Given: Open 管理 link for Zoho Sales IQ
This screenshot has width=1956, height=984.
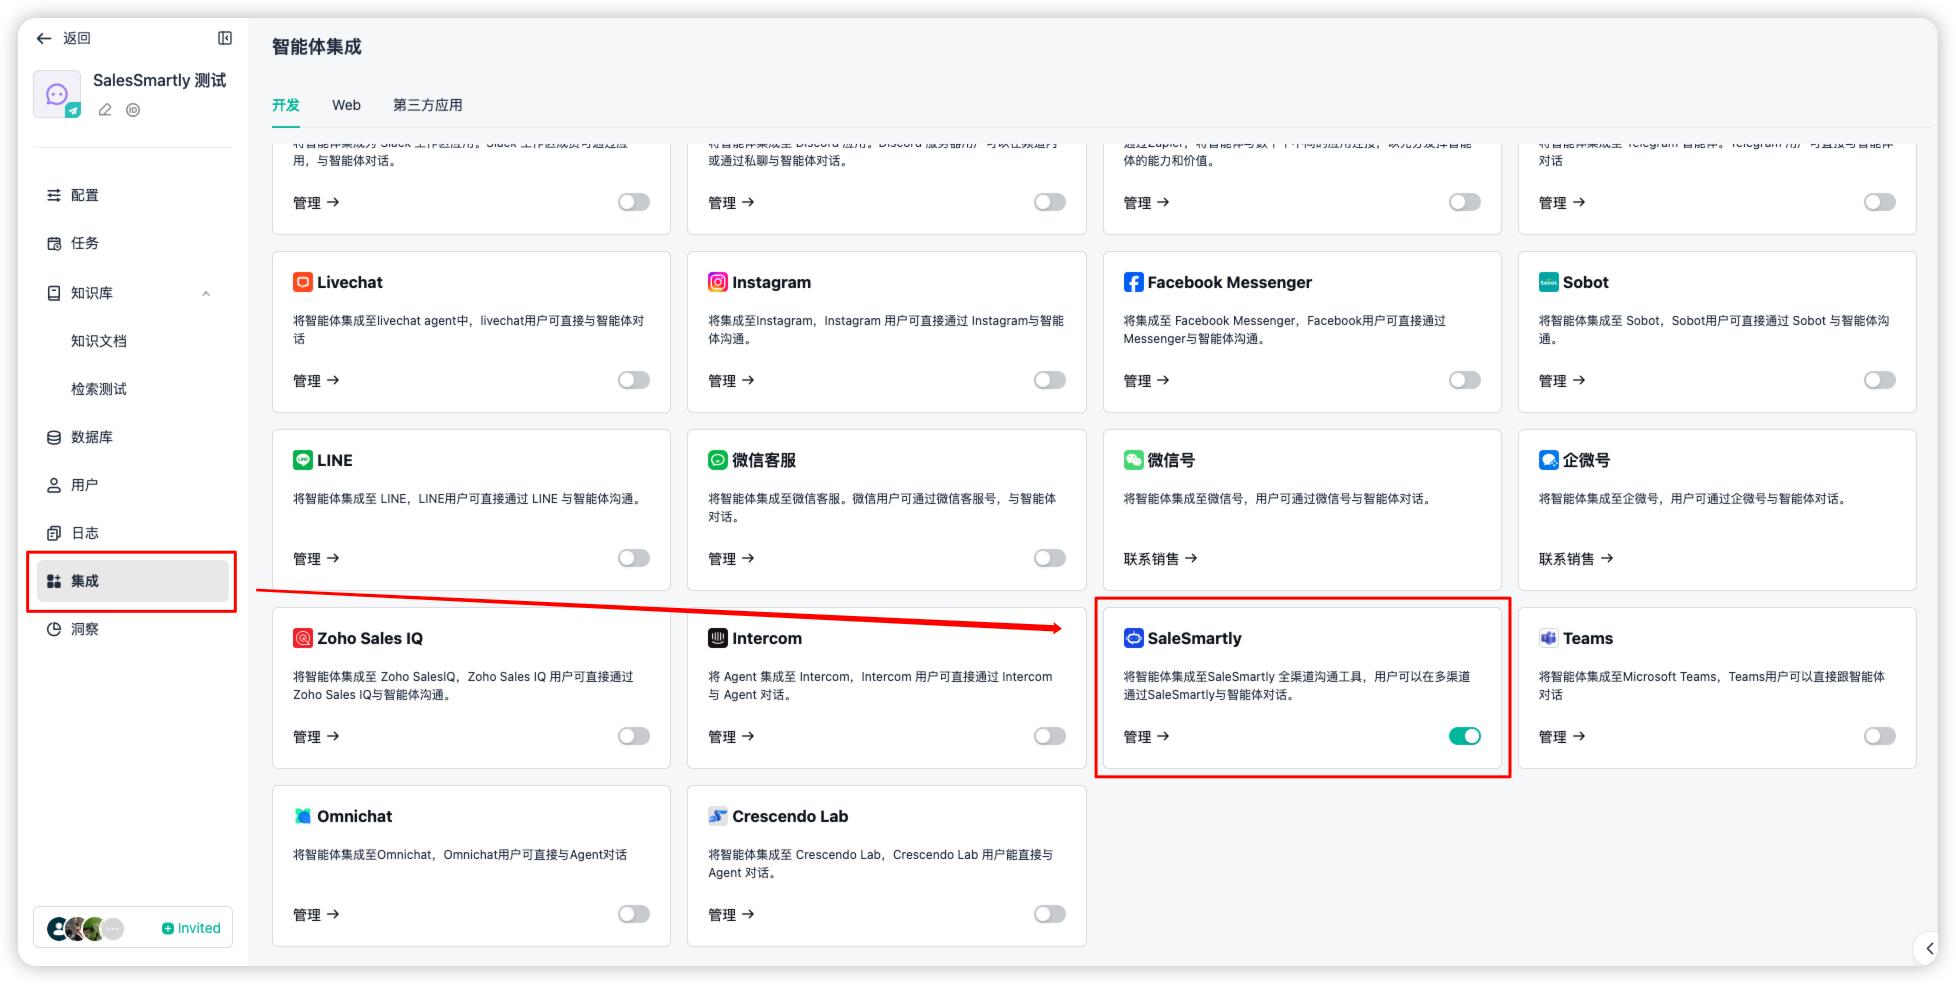Looking at the screenshot, I should (x=316, y=737).
